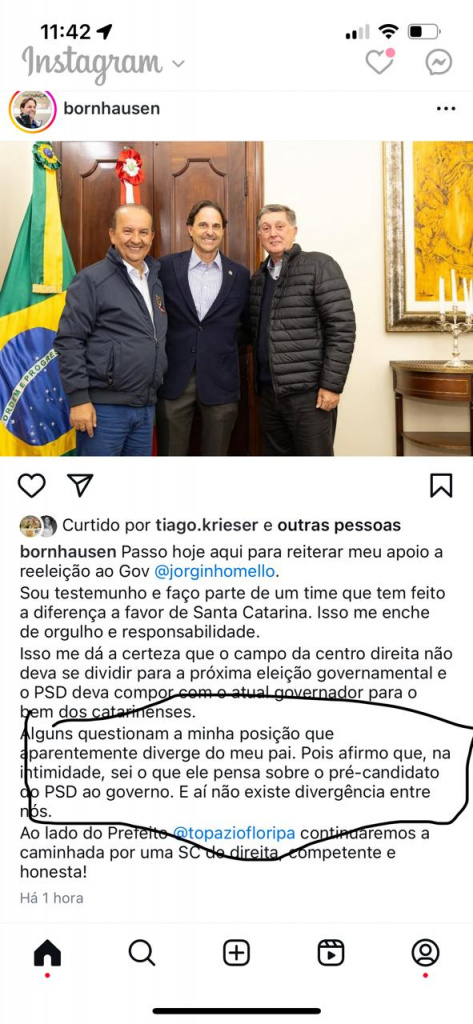
Task: Go to the Home tab
Action: (x=47, y=953)
